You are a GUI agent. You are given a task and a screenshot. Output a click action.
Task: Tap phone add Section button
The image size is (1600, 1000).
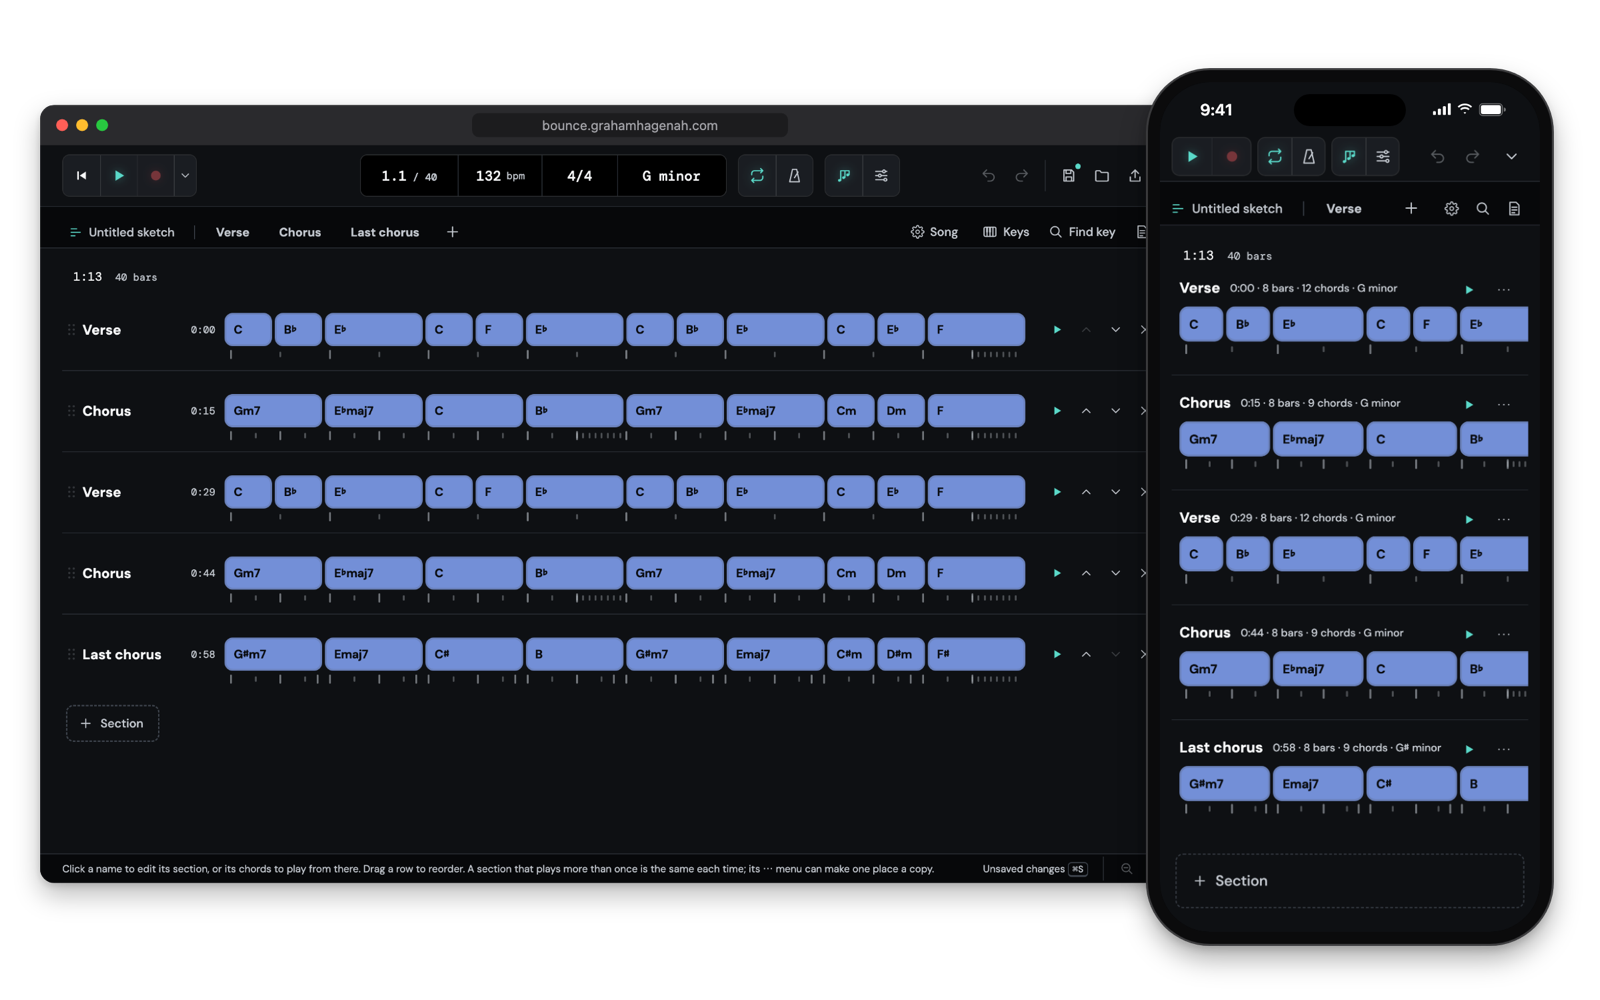[1349, 881]
